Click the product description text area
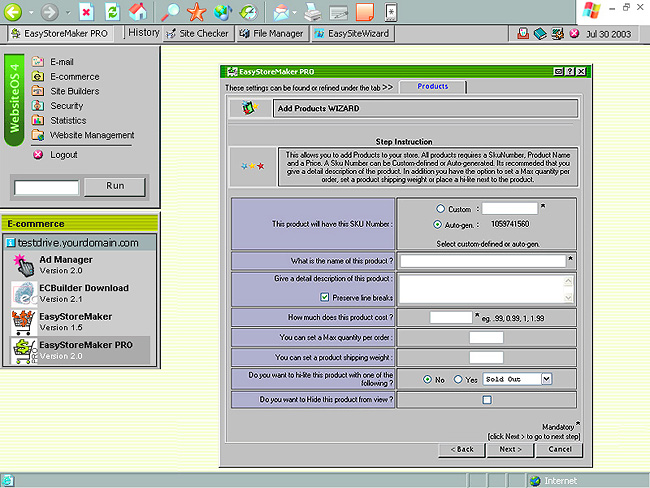650x488 pixels. click(x=482, y=289)
